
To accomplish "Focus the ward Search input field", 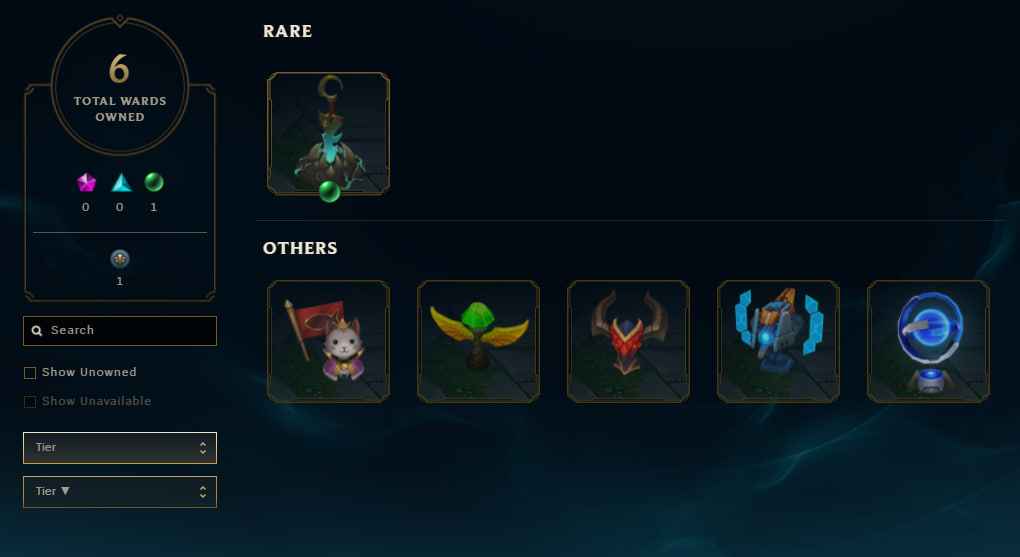I will point(120,331).
